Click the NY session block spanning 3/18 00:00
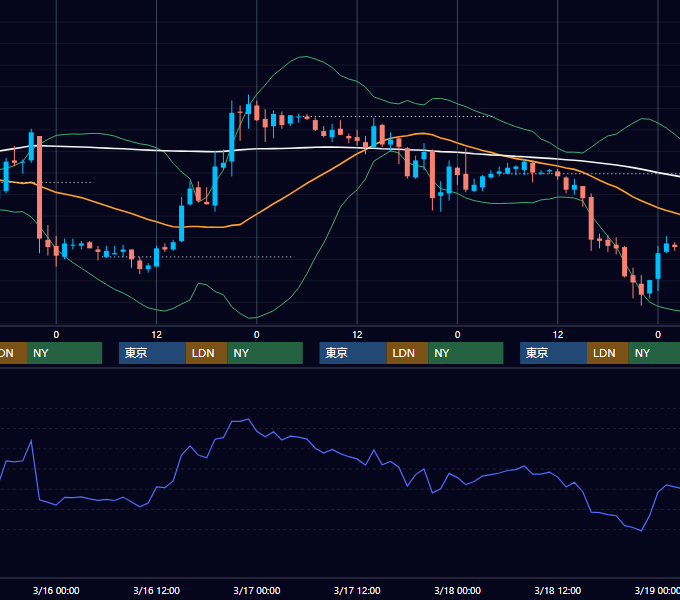 [466, 353]
